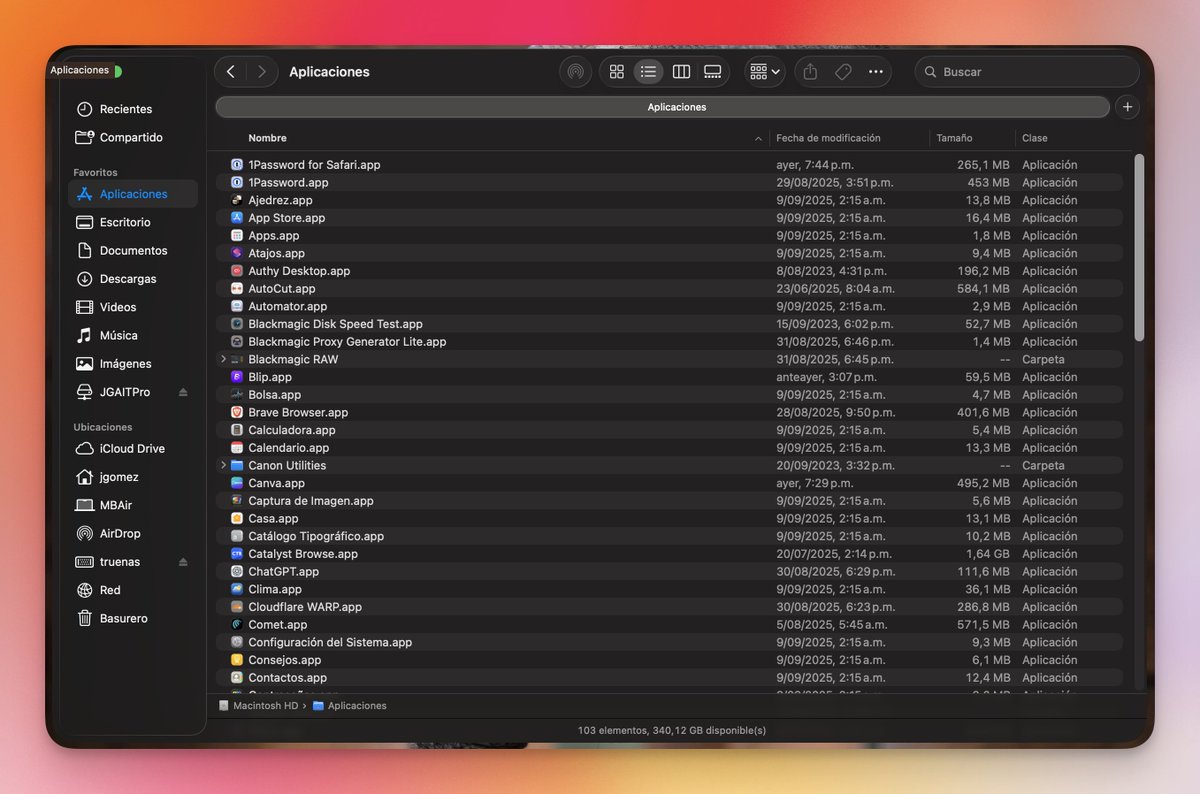1200x794 pixels.
Task: Sort by Fecha de modificación column
Action: coord(828,138)
